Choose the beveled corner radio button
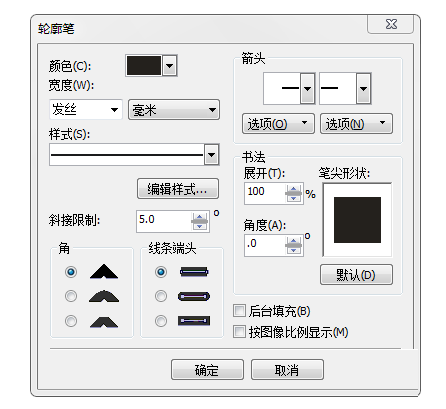The image size is (446, 409). [71, 321]
